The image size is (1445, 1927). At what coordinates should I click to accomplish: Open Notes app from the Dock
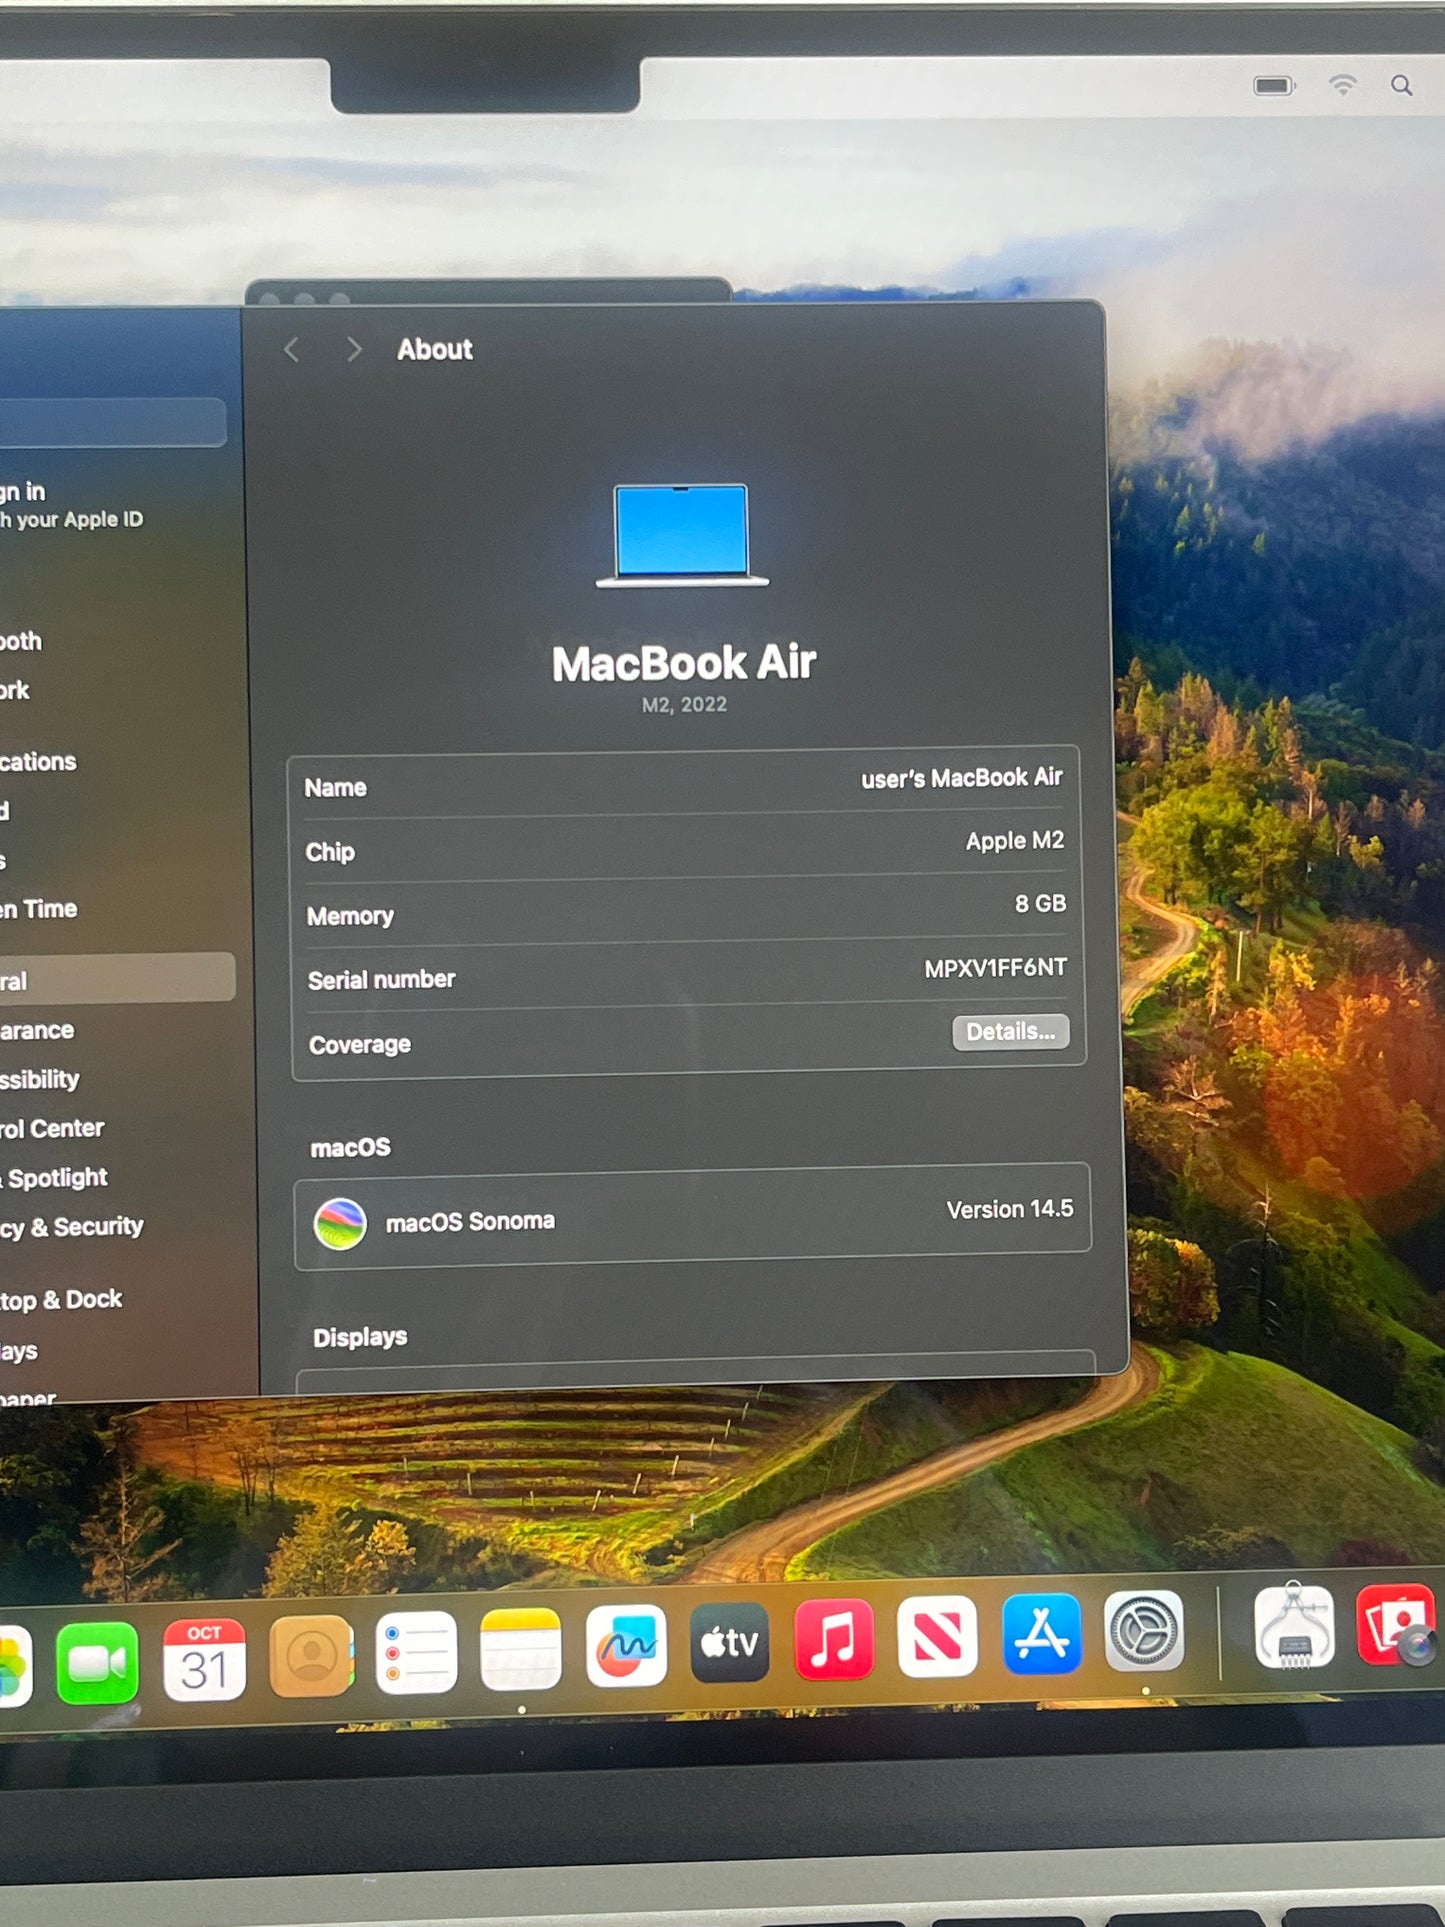tap(521, 1648)
